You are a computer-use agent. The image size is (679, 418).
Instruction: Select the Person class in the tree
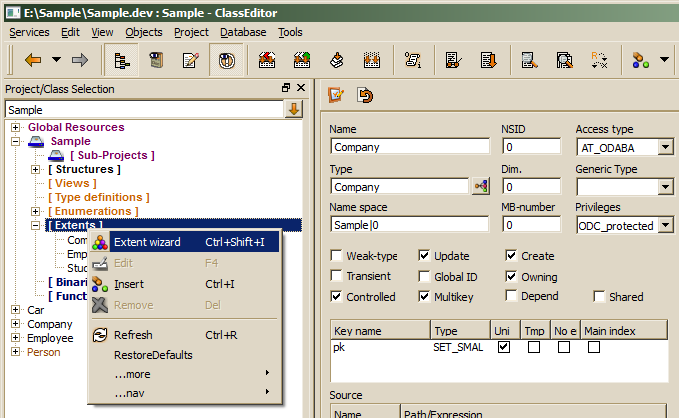coord(43,352)
